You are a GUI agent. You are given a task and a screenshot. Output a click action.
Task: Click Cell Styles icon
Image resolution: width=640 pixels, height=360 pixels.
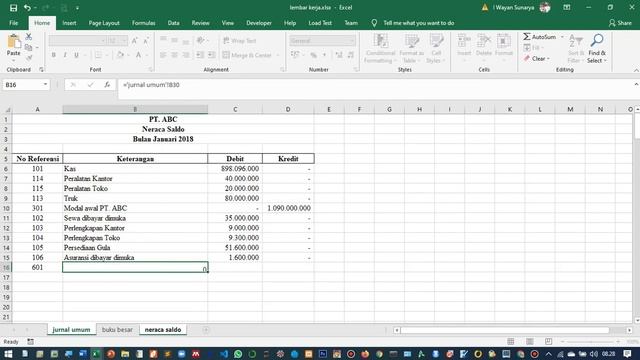pos(436,41)
